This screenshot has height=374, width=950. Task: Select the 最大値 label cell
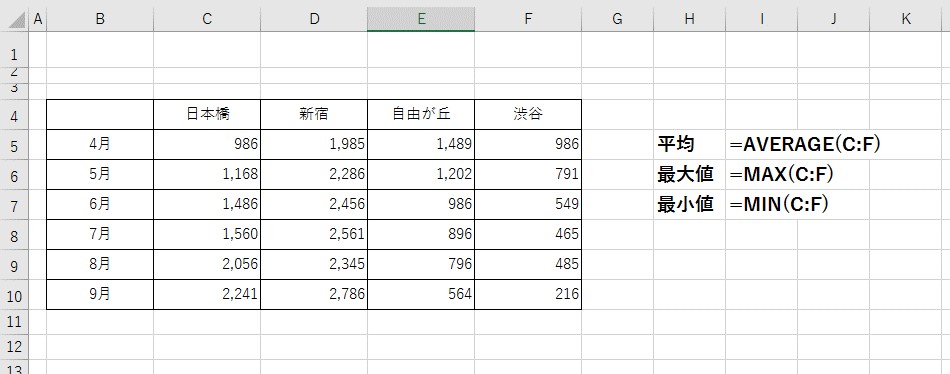tap(689, 175)
